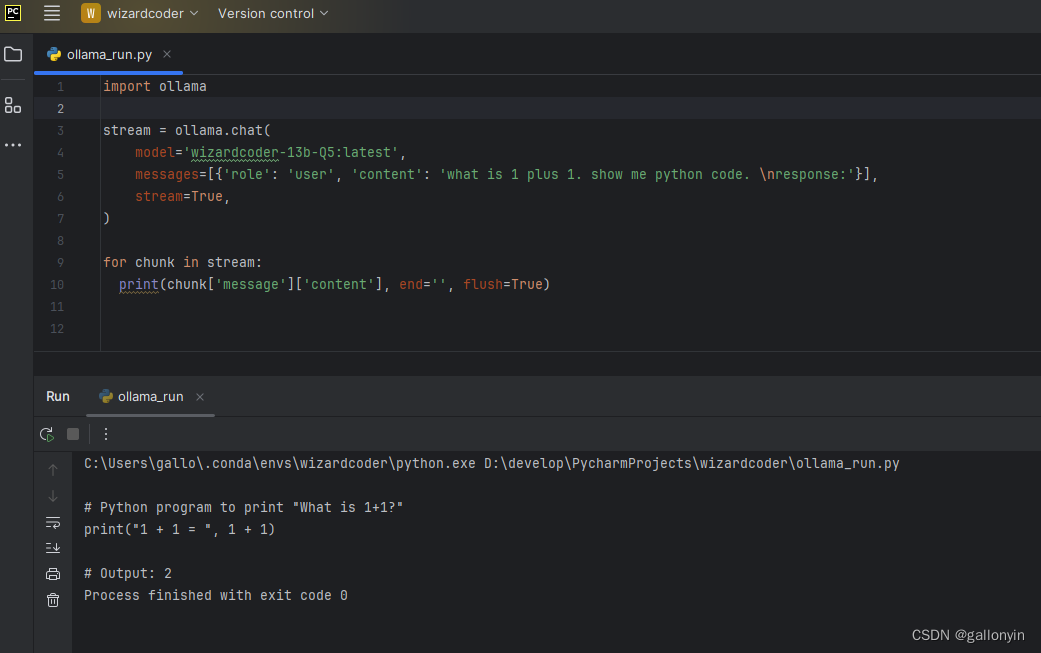Screen dimensions: 1041x653
Task: Click 'stream=True,' on line 6
Action: (183, 196)
